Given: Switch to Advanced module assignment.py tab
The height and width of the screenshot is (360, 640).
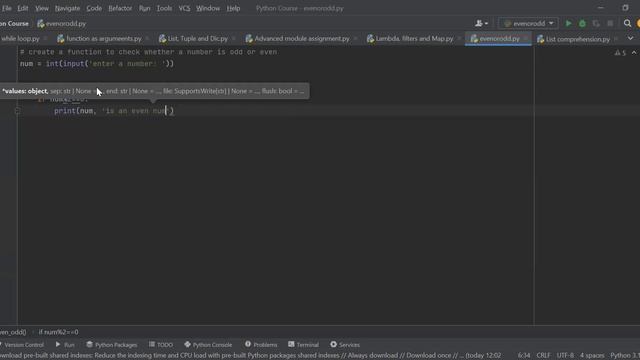Looking at the screenshot, I should point(298,39).
